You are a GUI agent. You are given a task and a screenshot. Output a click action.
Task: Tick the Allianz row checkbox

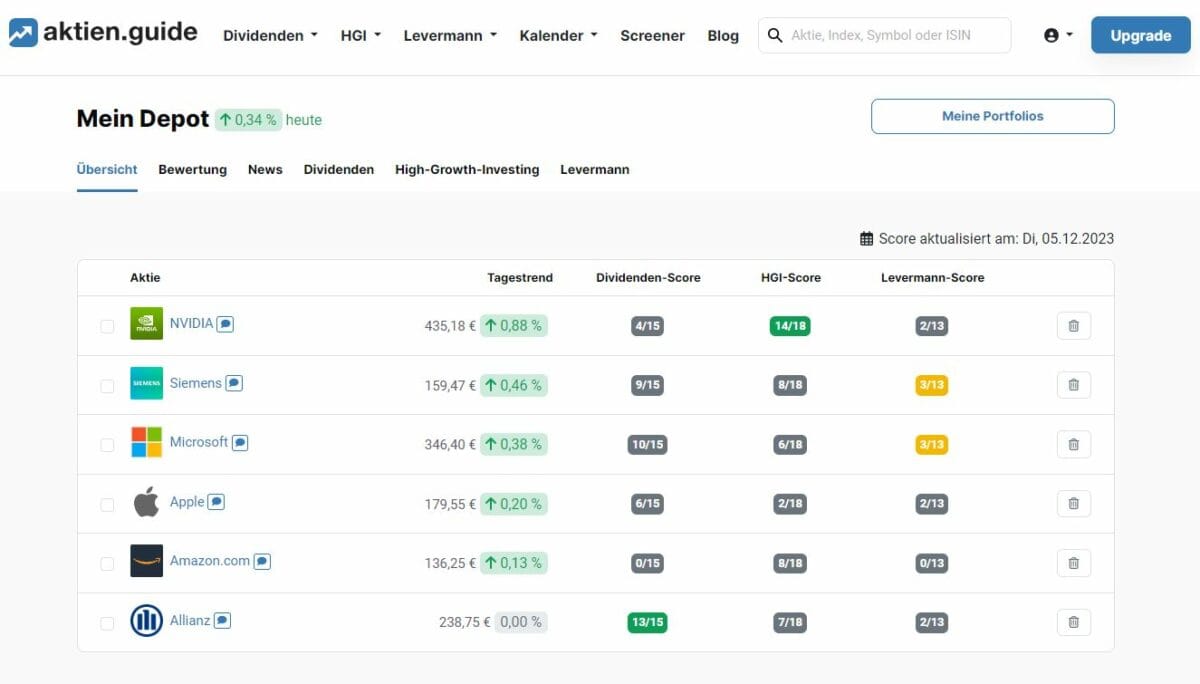[107, 621]
